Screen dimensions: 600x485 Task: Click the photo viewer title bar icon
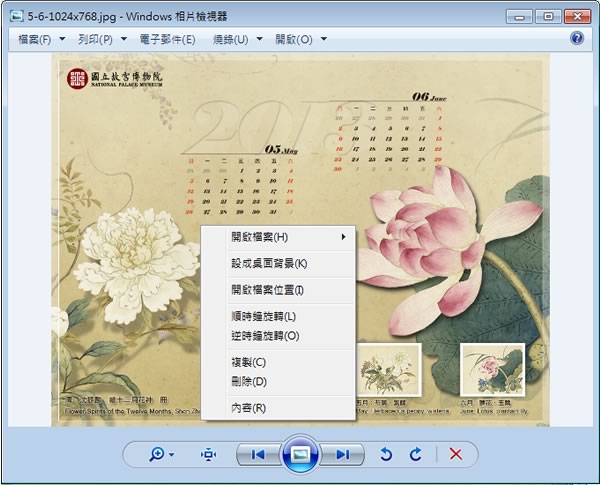[16, 16]
